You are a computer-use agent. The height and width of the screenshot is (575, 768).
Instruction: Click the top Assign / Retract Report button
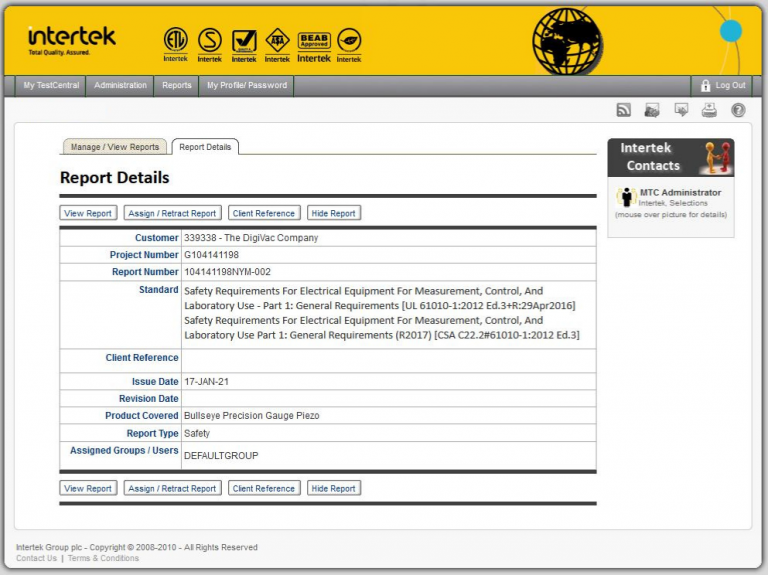tap(172, 213)
